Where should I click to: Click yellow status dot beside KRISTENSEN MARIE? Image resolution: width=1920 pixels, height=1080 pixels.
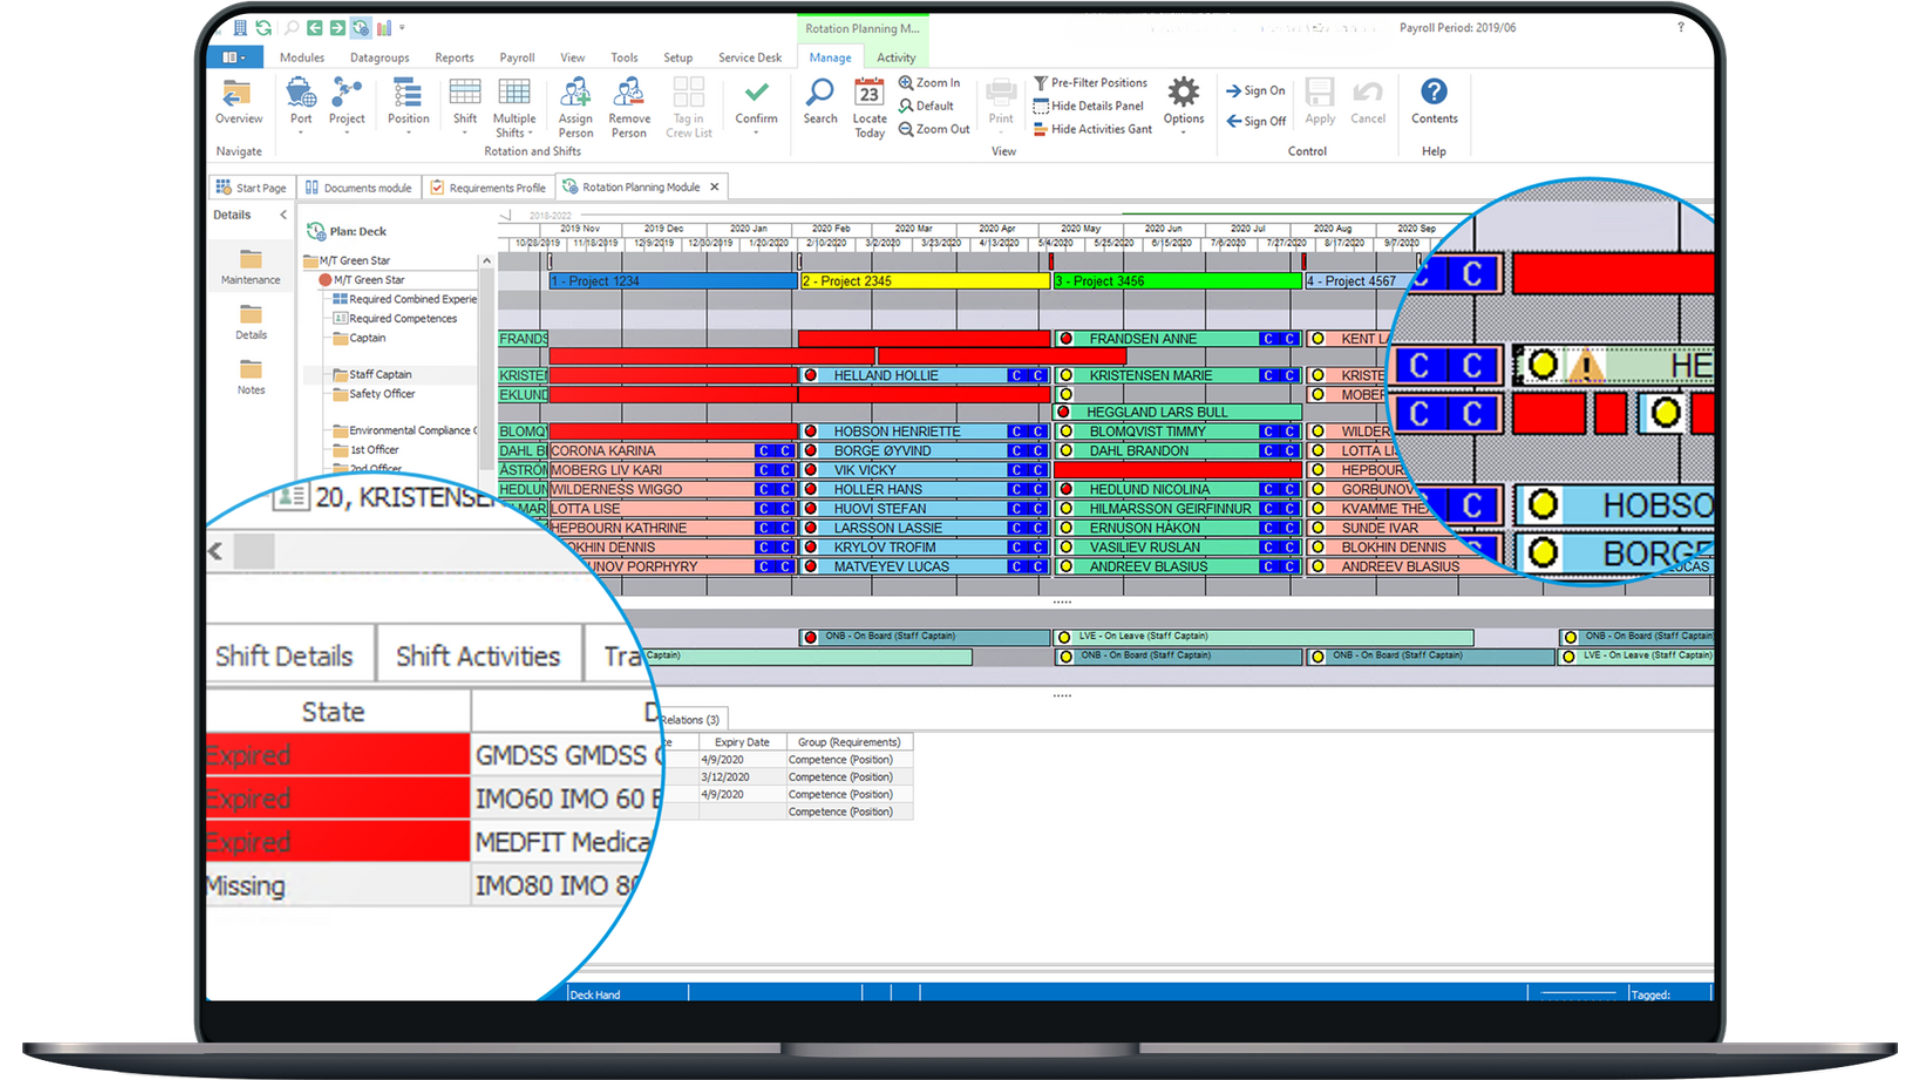[1066, 376]
